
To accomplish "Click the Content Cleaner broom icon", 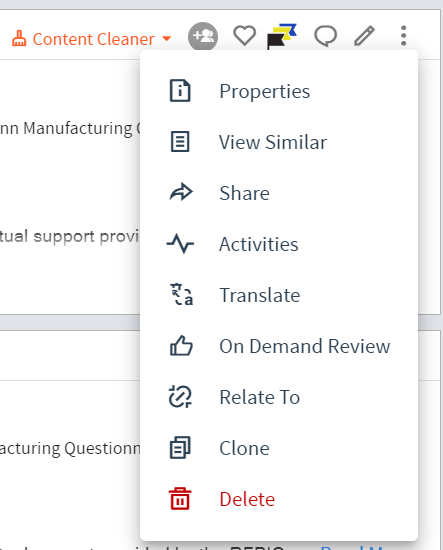I will (19, 38).
